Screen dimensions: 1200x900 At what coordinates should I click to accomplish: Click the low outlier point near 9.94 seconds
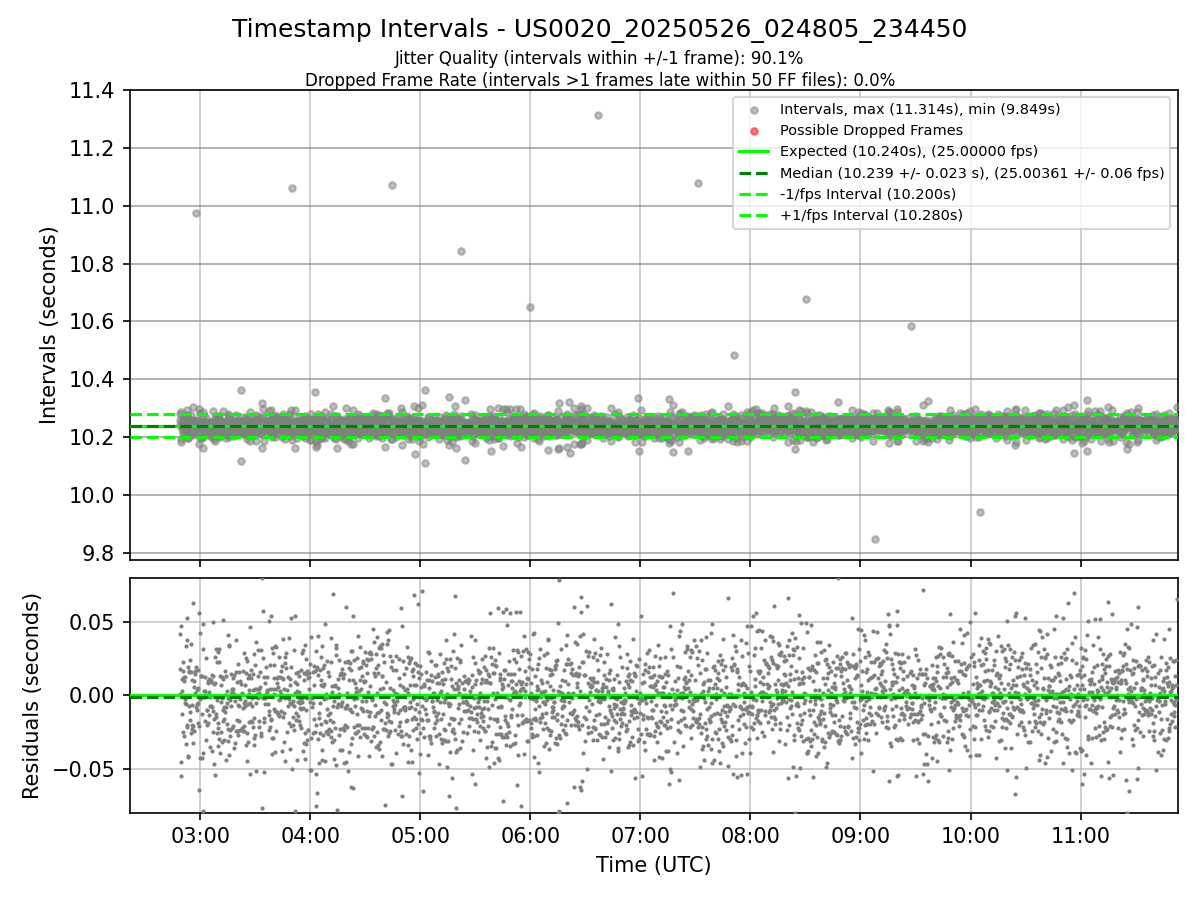tap(980, 512)
